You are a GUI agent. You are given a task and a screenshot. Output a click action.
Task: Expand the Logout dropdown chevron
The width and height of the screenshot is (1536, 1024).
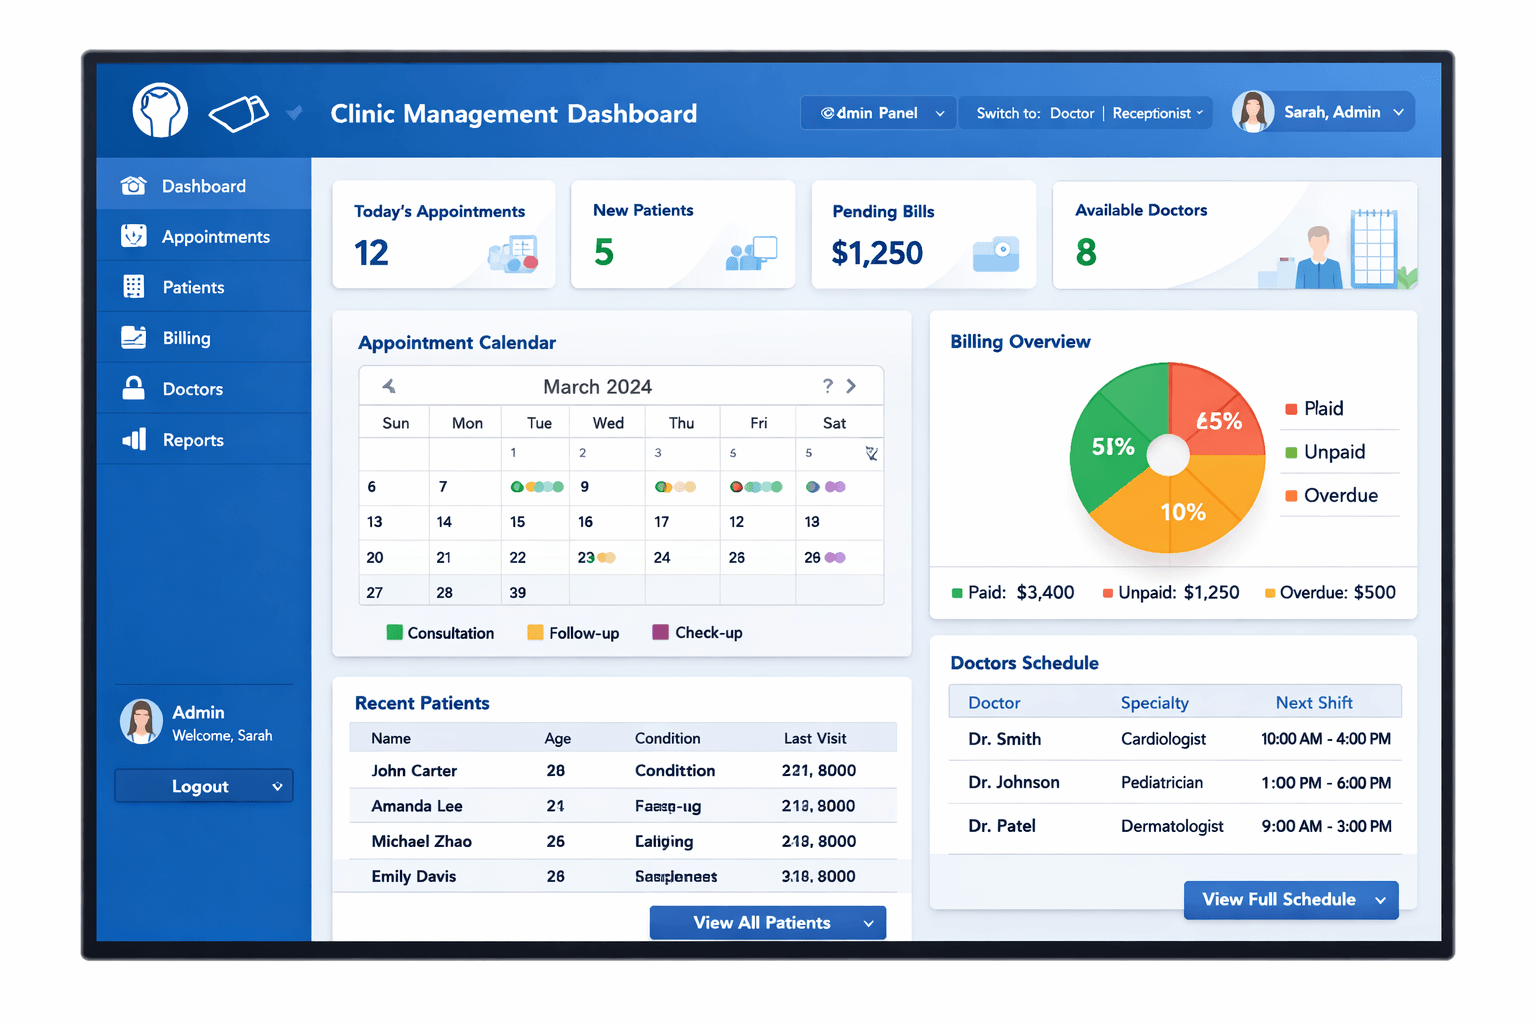(277, 786)
